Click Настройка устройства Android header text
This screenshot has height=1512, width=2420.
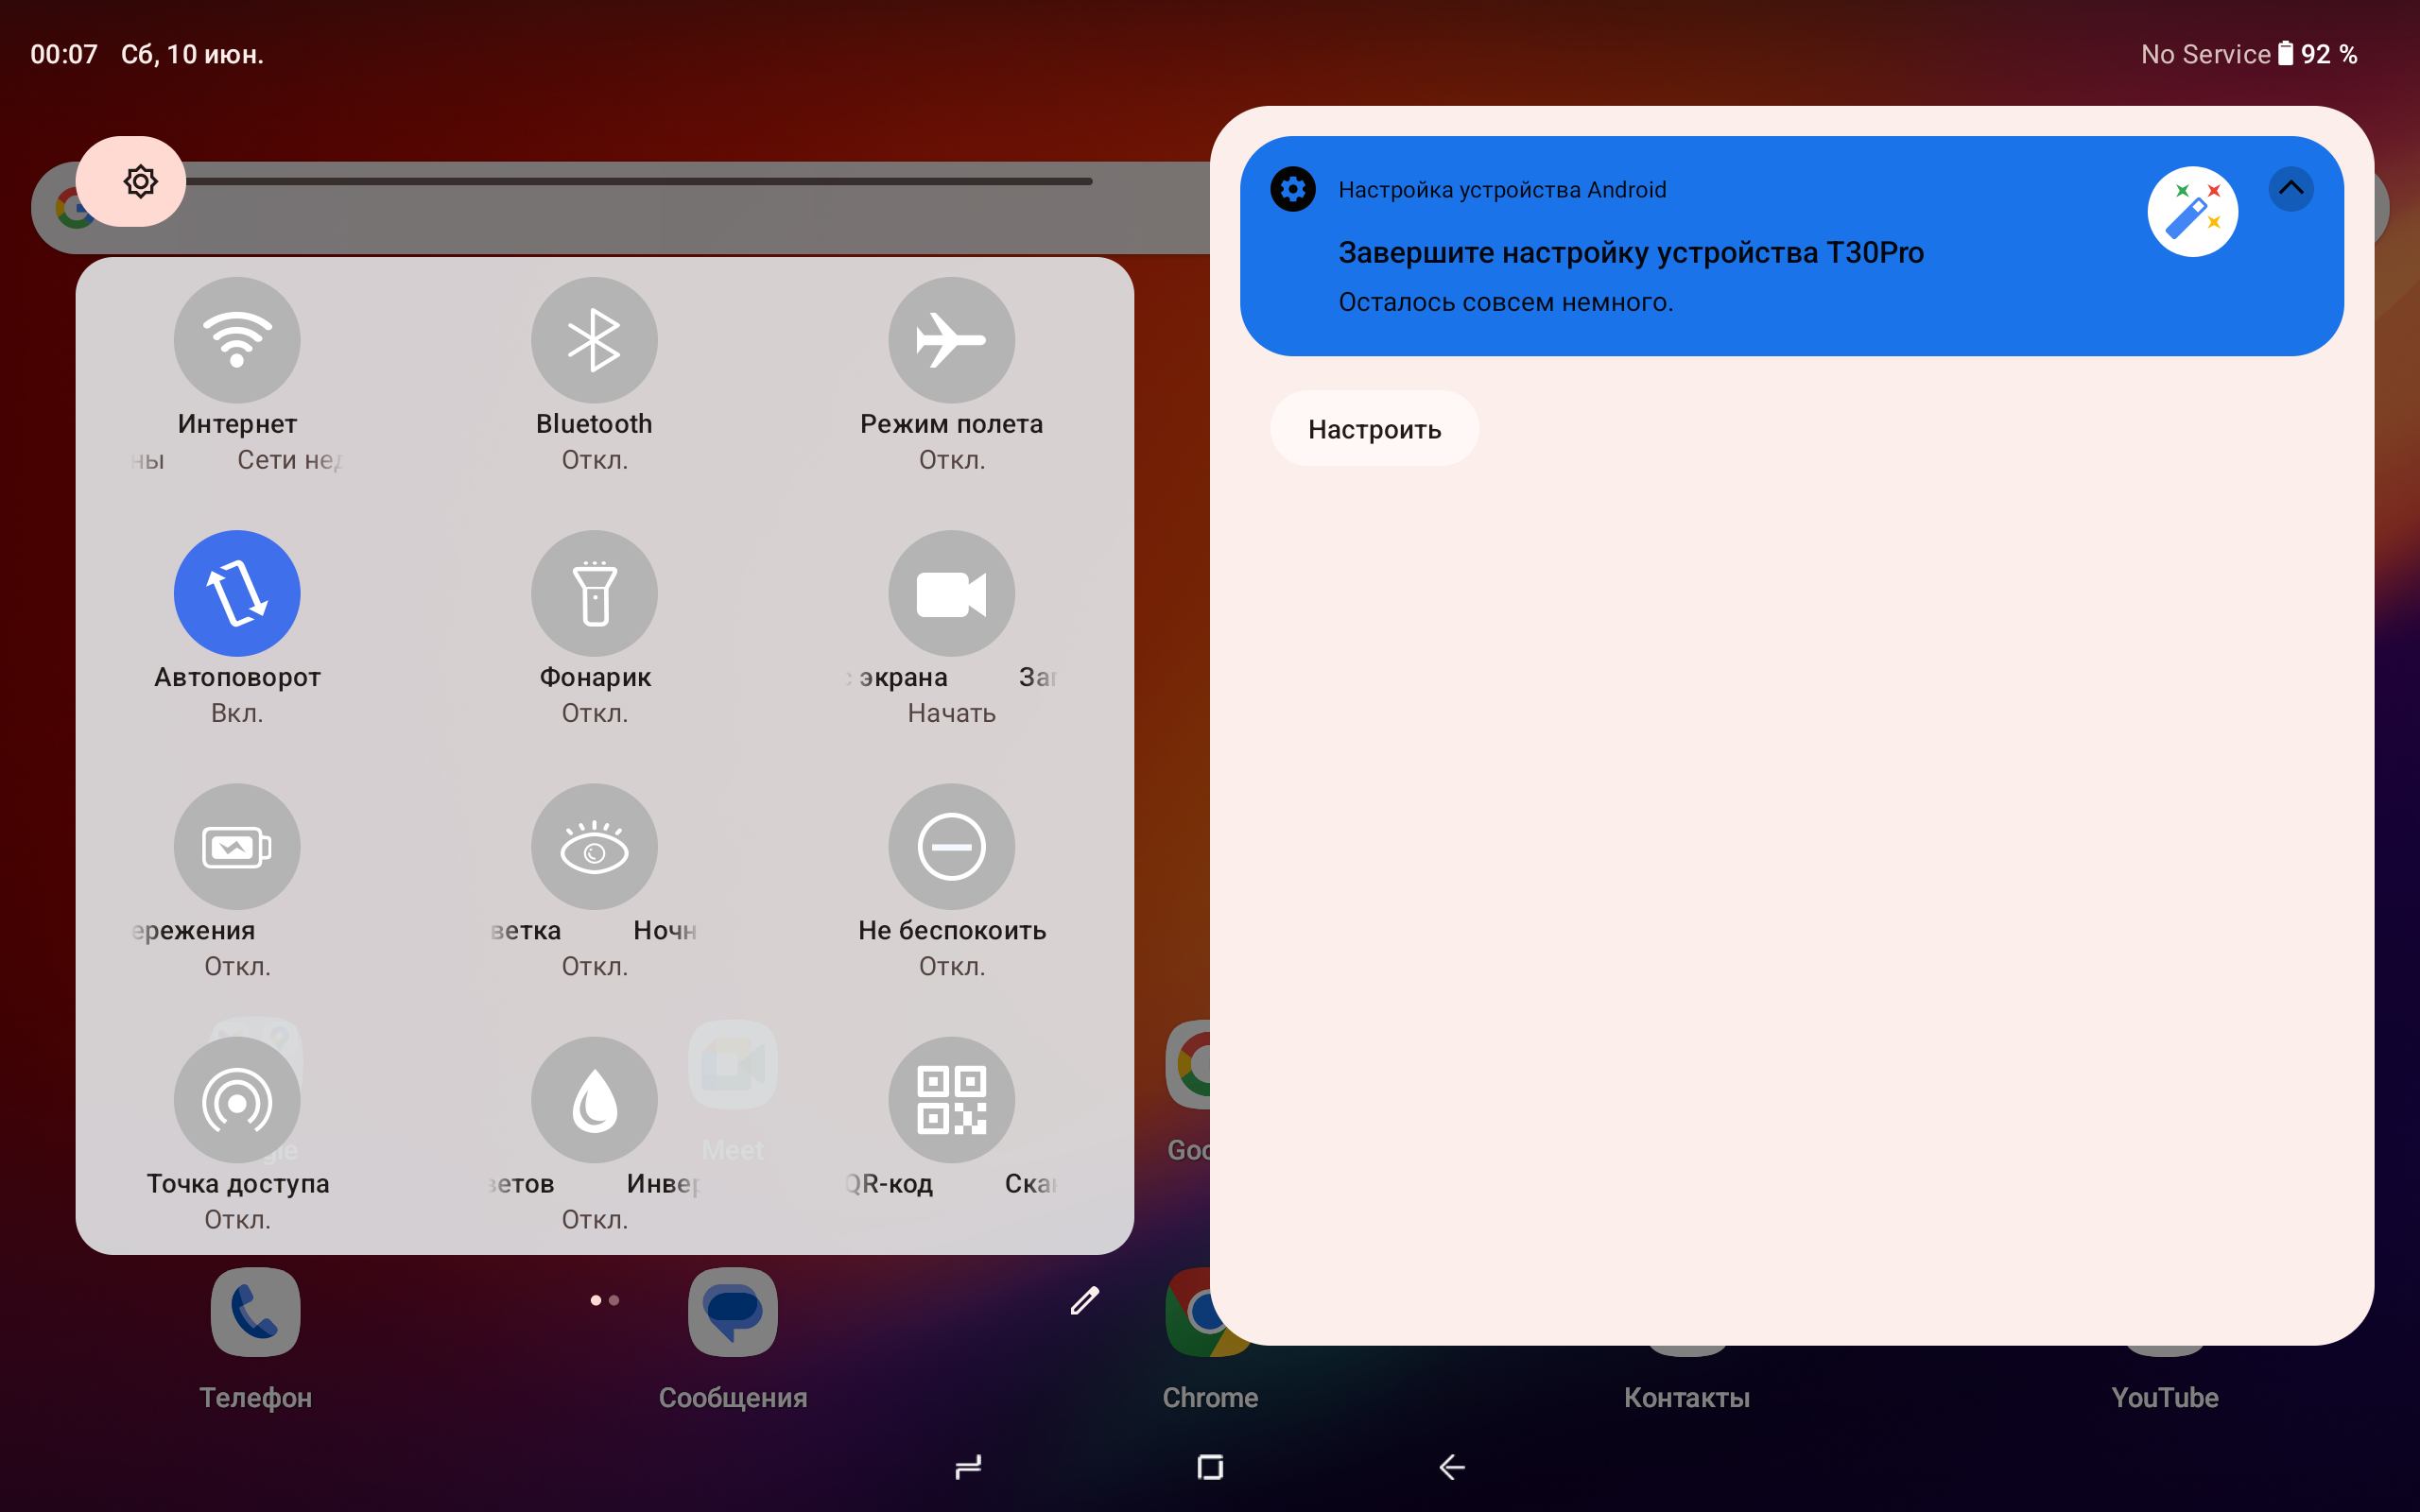click(1502, 190)
